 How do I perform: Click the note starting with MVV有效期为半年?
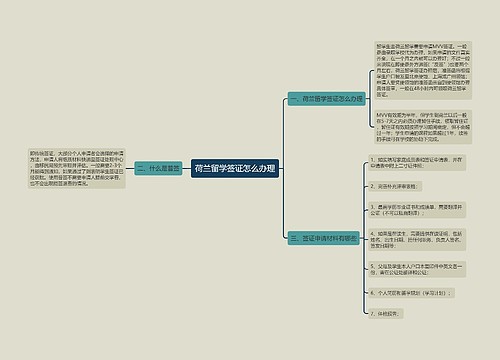click(x=423, y=127)
